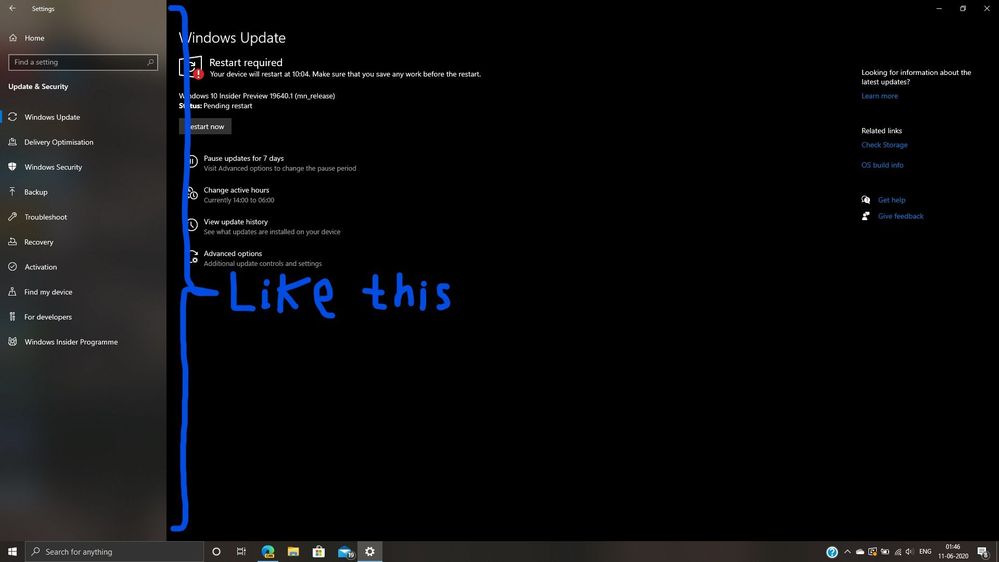Open View update history
Screen dimensions: 999x562
click(x=236, y=222)
